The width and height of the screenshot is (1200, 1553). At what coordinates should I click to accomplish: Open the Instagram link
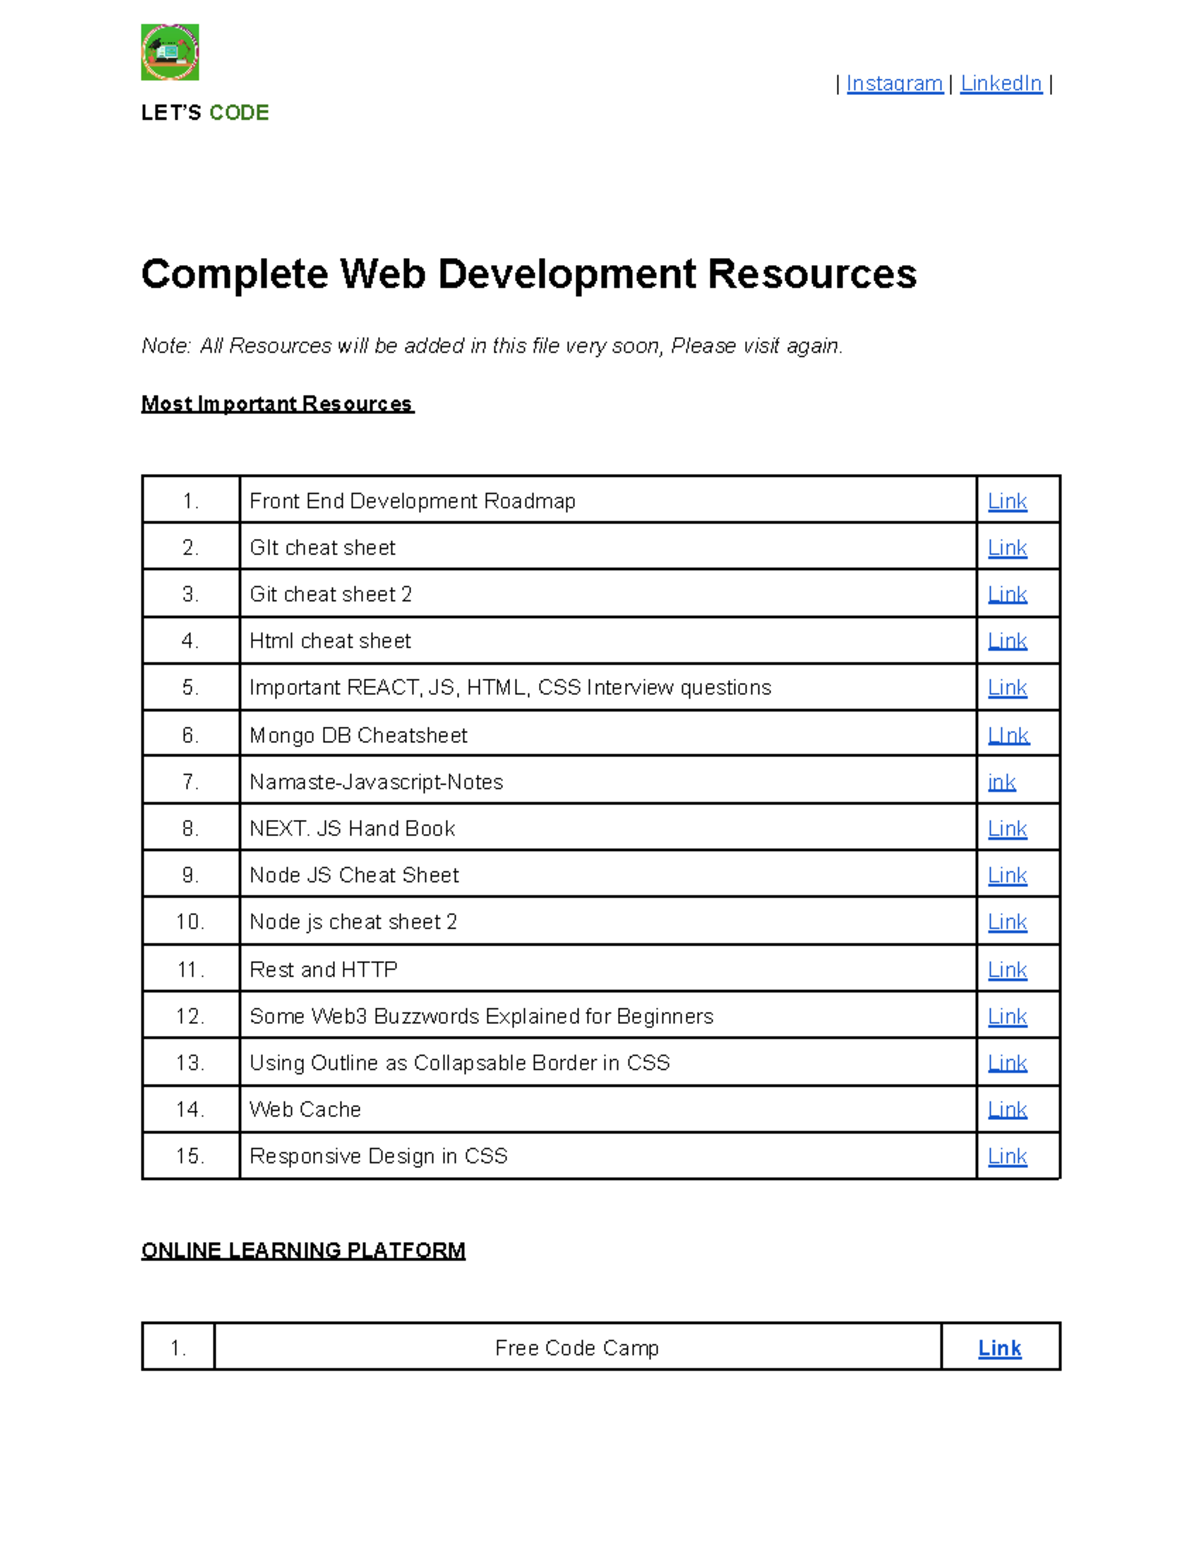click(893, 83)
